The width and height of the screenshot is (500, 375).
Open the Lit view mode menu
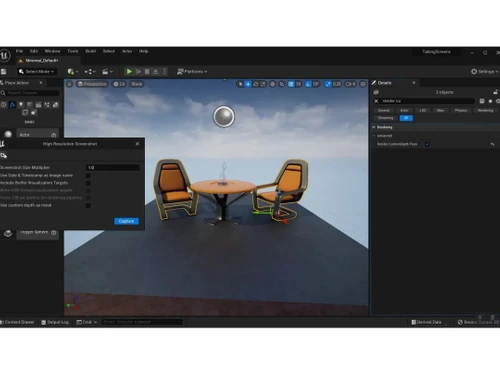click(119, 84)
